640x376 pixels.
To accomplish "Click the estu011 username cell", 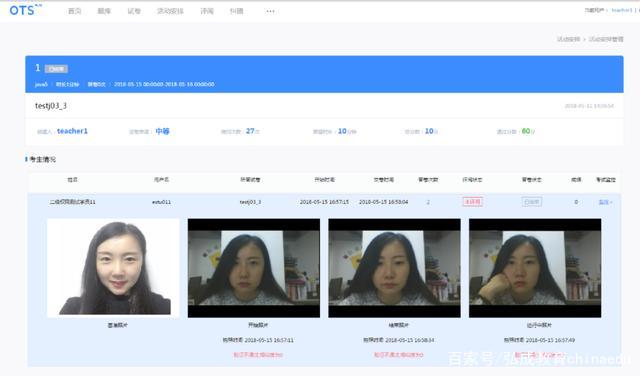I will [161, 202].
